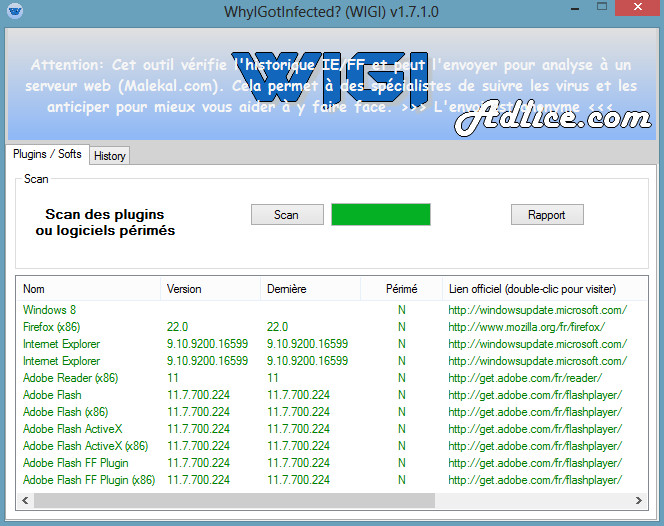Open the get.adobe.com/fr/reader link
The image size is (664, 526).
(x=525, y=378)
